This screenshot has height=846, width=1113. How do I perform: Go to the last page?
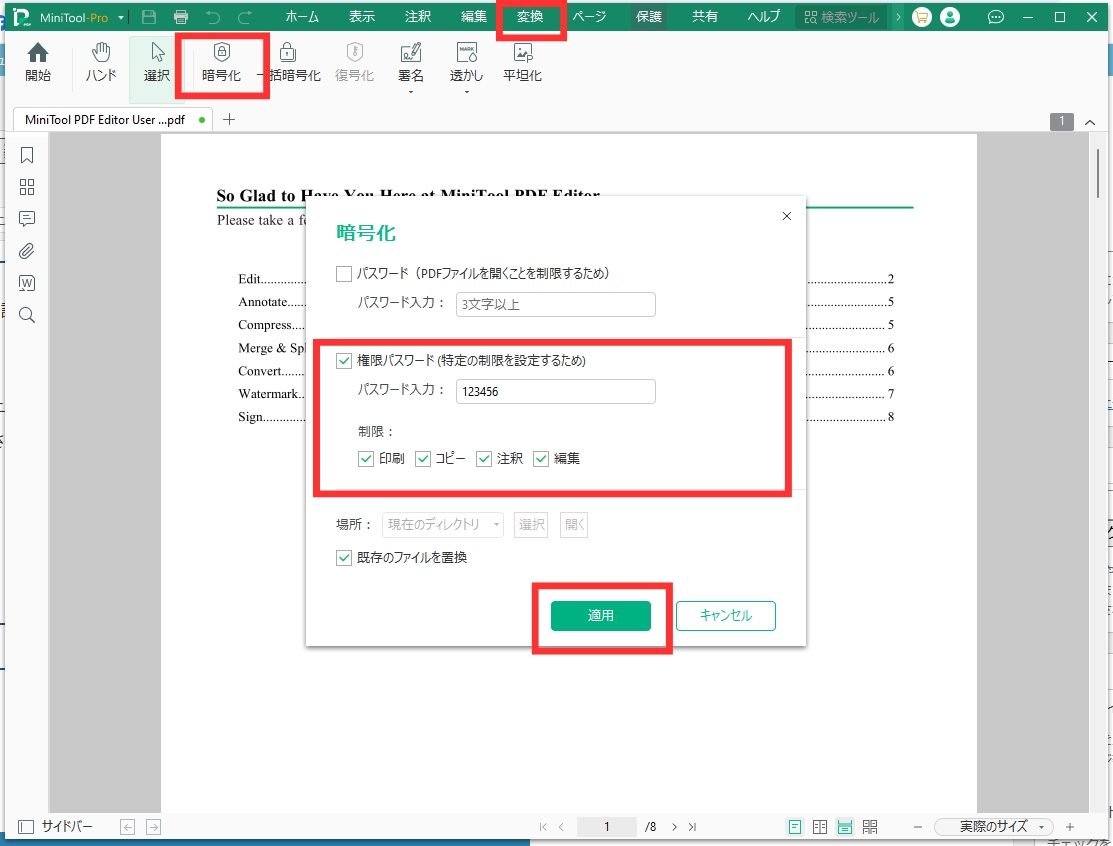coord(693,827)
